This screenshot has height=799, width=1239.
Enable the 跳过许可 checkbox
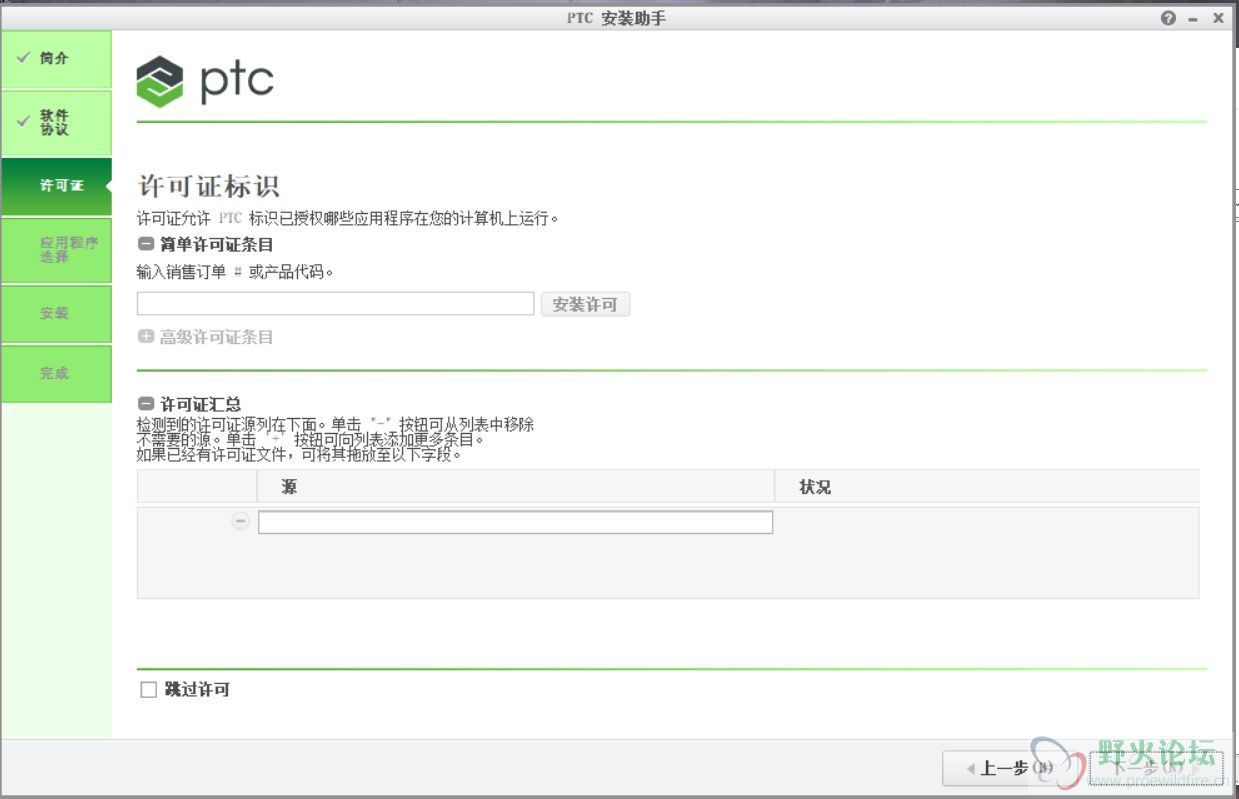pos(149,689)
